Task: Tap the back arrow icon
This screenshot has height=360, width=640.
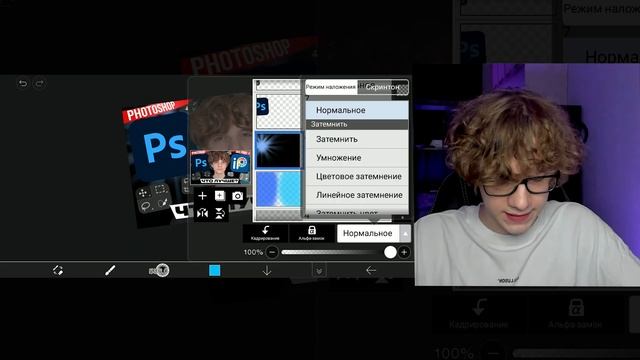Action: [371, 270]
